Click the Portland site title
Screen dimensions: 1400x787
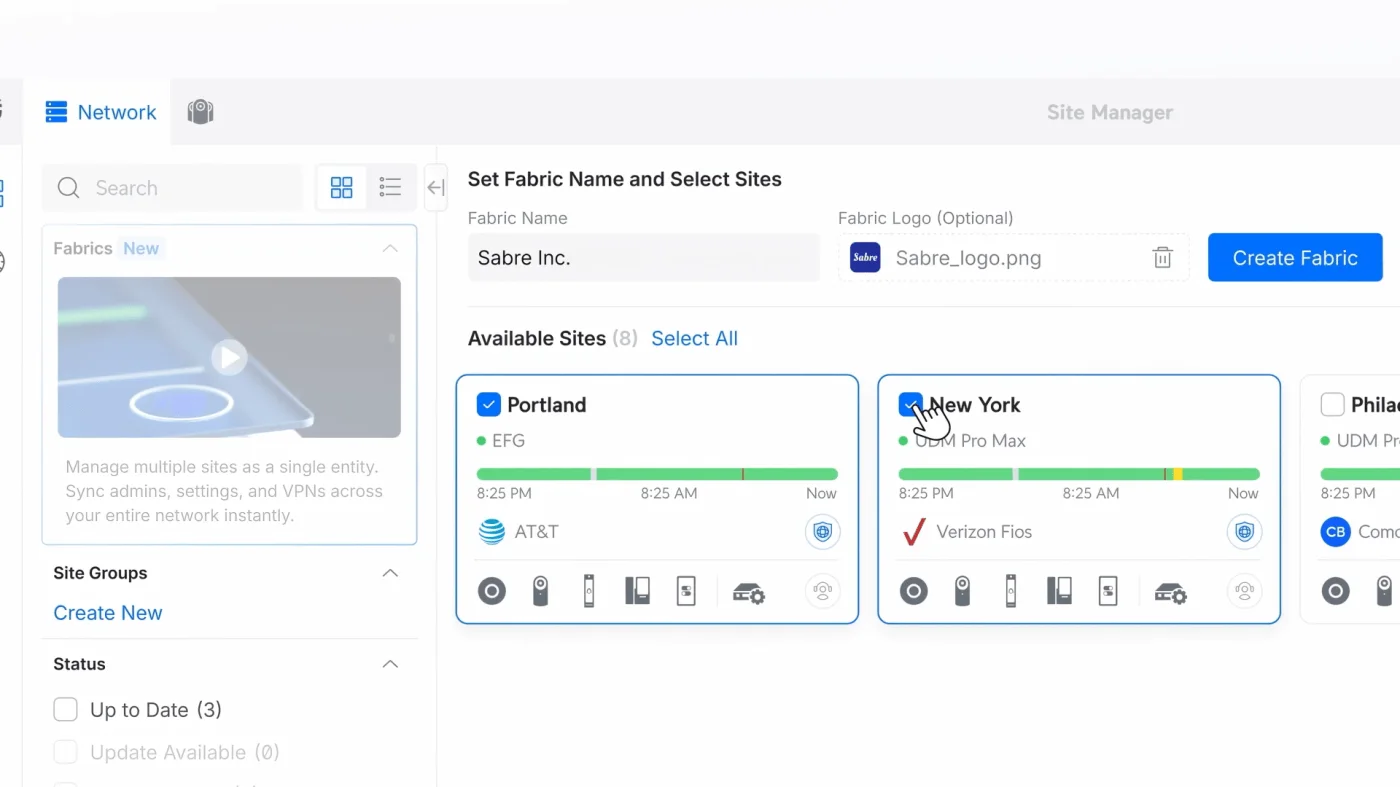tap(546, 404)
